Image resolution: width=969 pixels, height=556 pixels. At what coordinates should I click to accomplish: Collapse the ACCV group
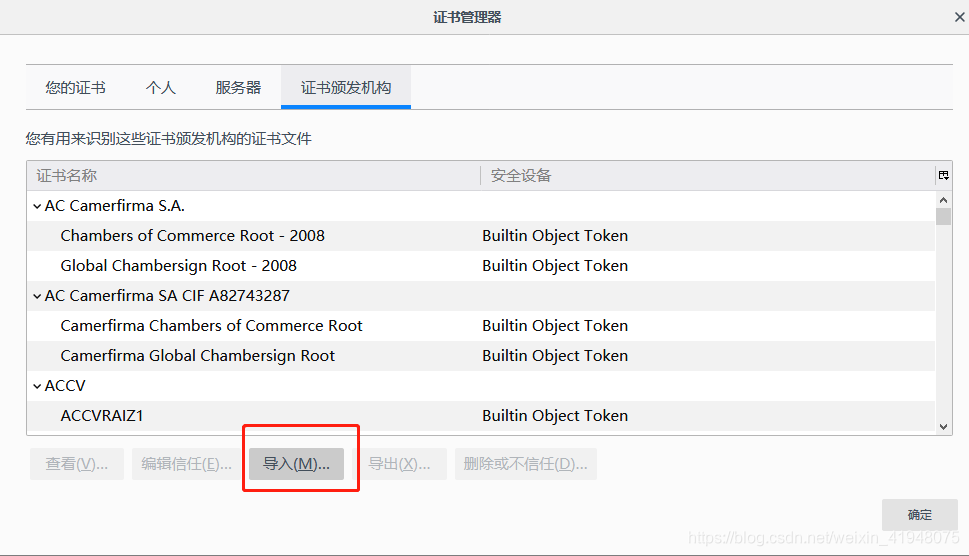tap(37, 386)
